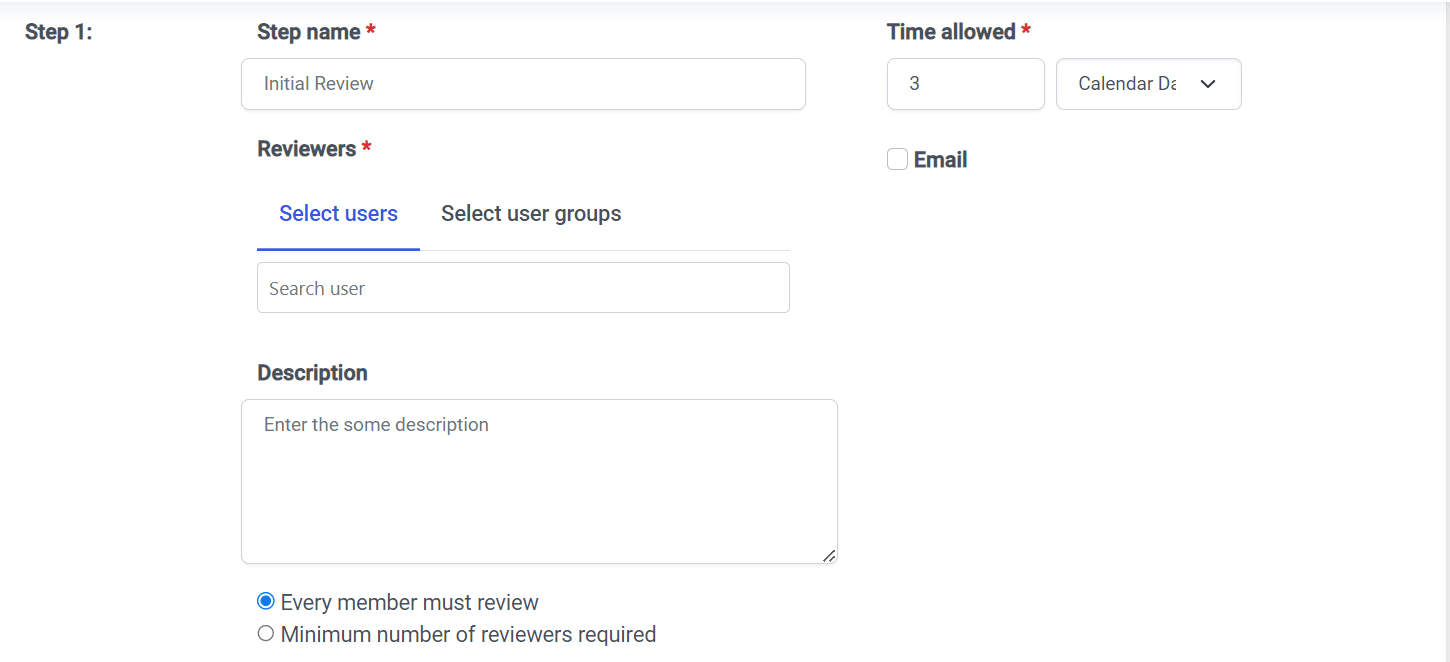Image resolution: width=1450 pixels, height=662 pixels.
Task: Click the chevron arrow beside Calendar Days
Action: point(1208,84)
